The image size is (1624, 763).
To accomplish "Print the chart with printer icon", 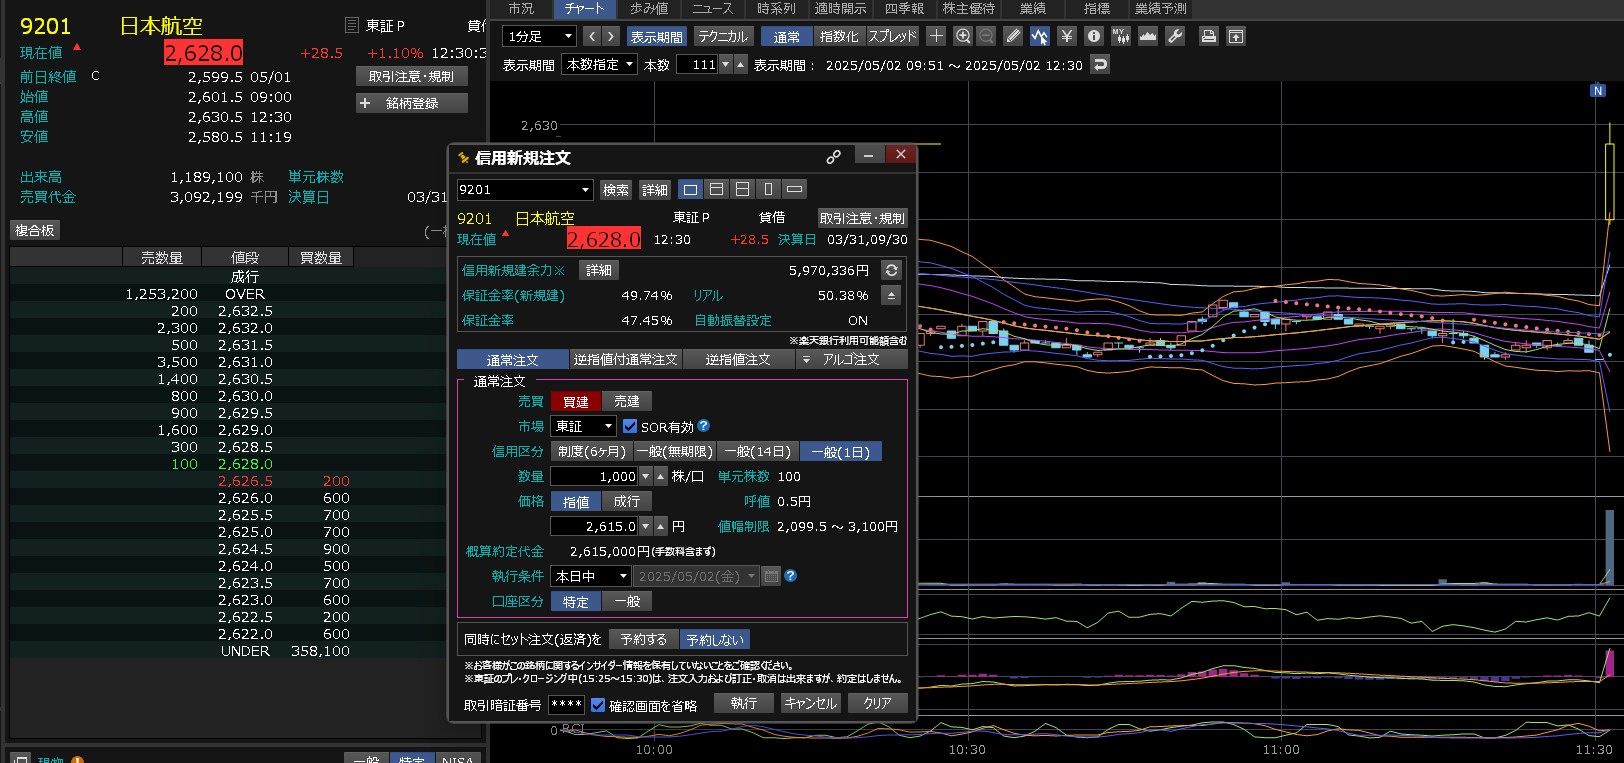I will click(x=1208, y=36).
